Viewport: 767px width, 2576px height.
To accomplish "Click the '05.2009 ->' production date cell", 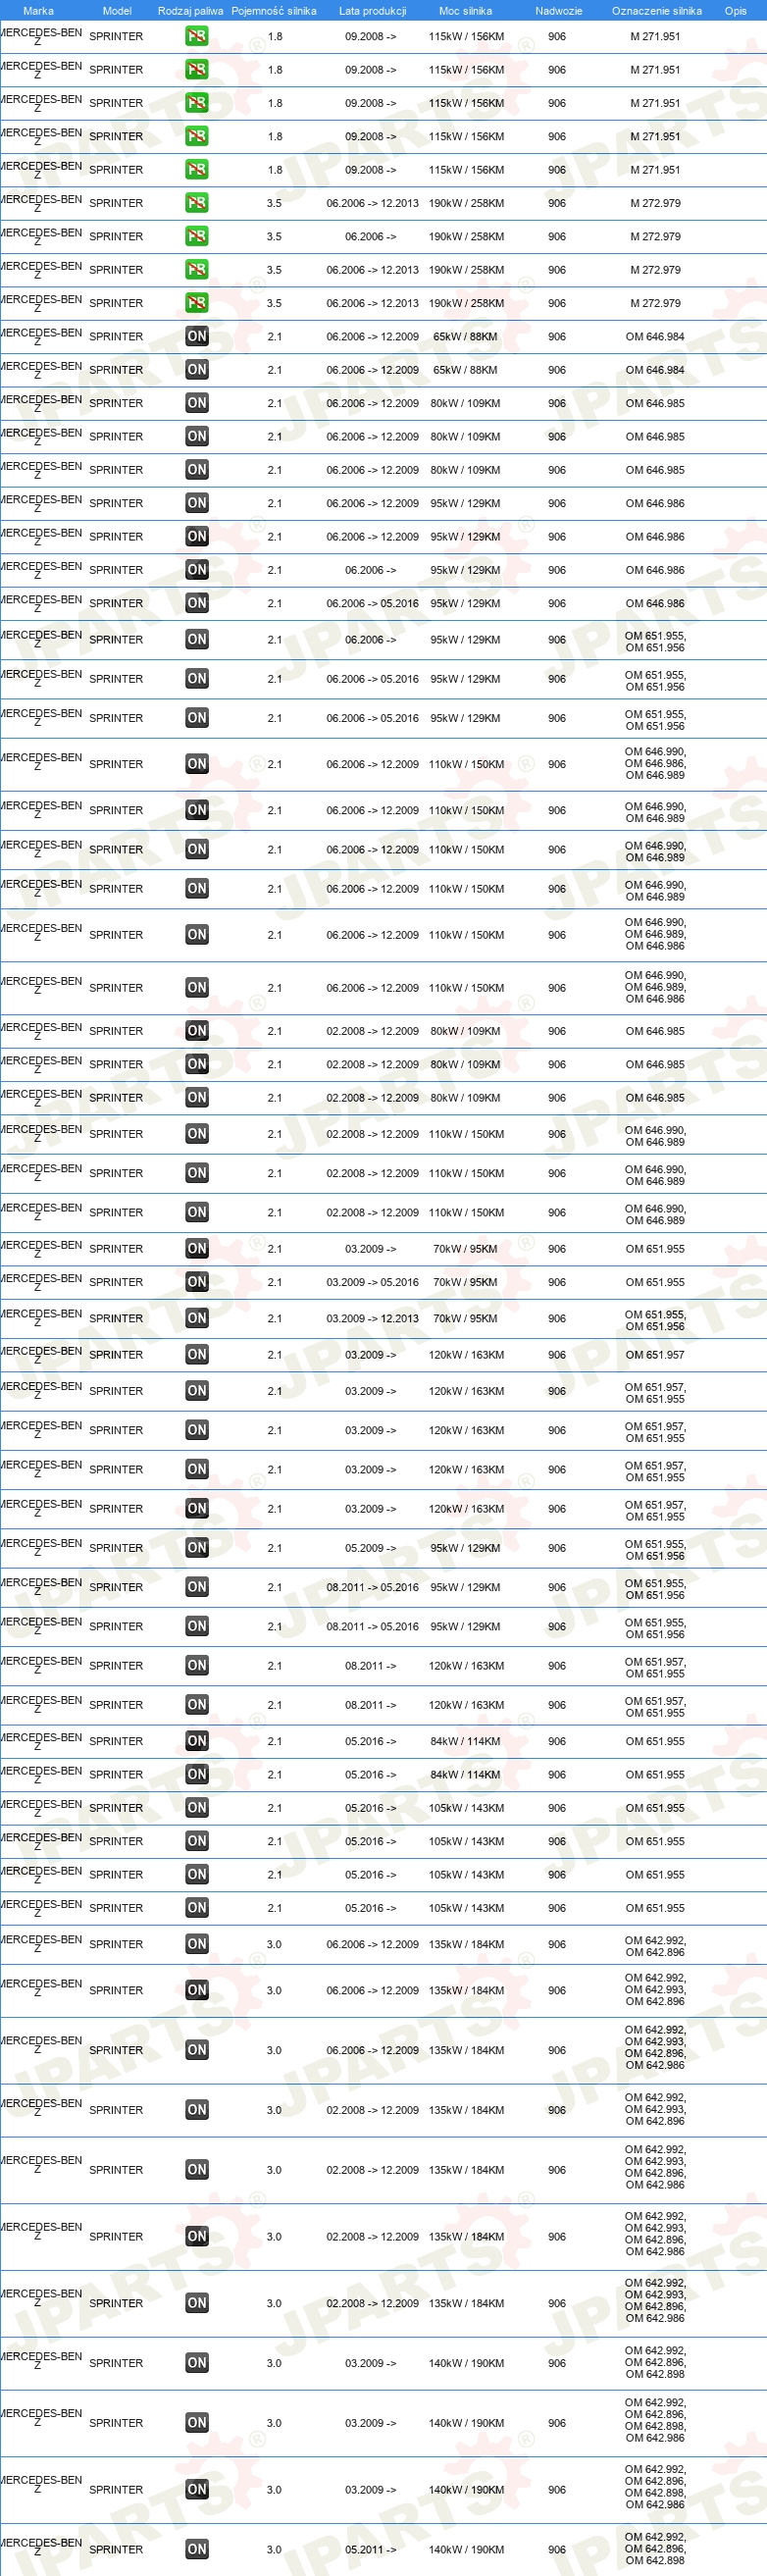I will click(x=371, y=1548).
